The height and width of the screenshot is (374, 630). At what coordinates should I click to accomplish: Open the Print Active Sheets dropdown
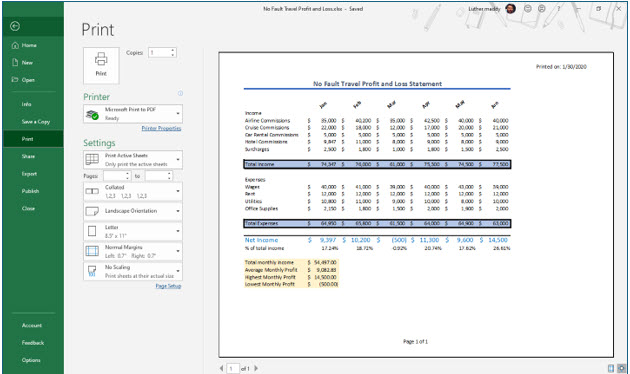(x=133, y=159)
